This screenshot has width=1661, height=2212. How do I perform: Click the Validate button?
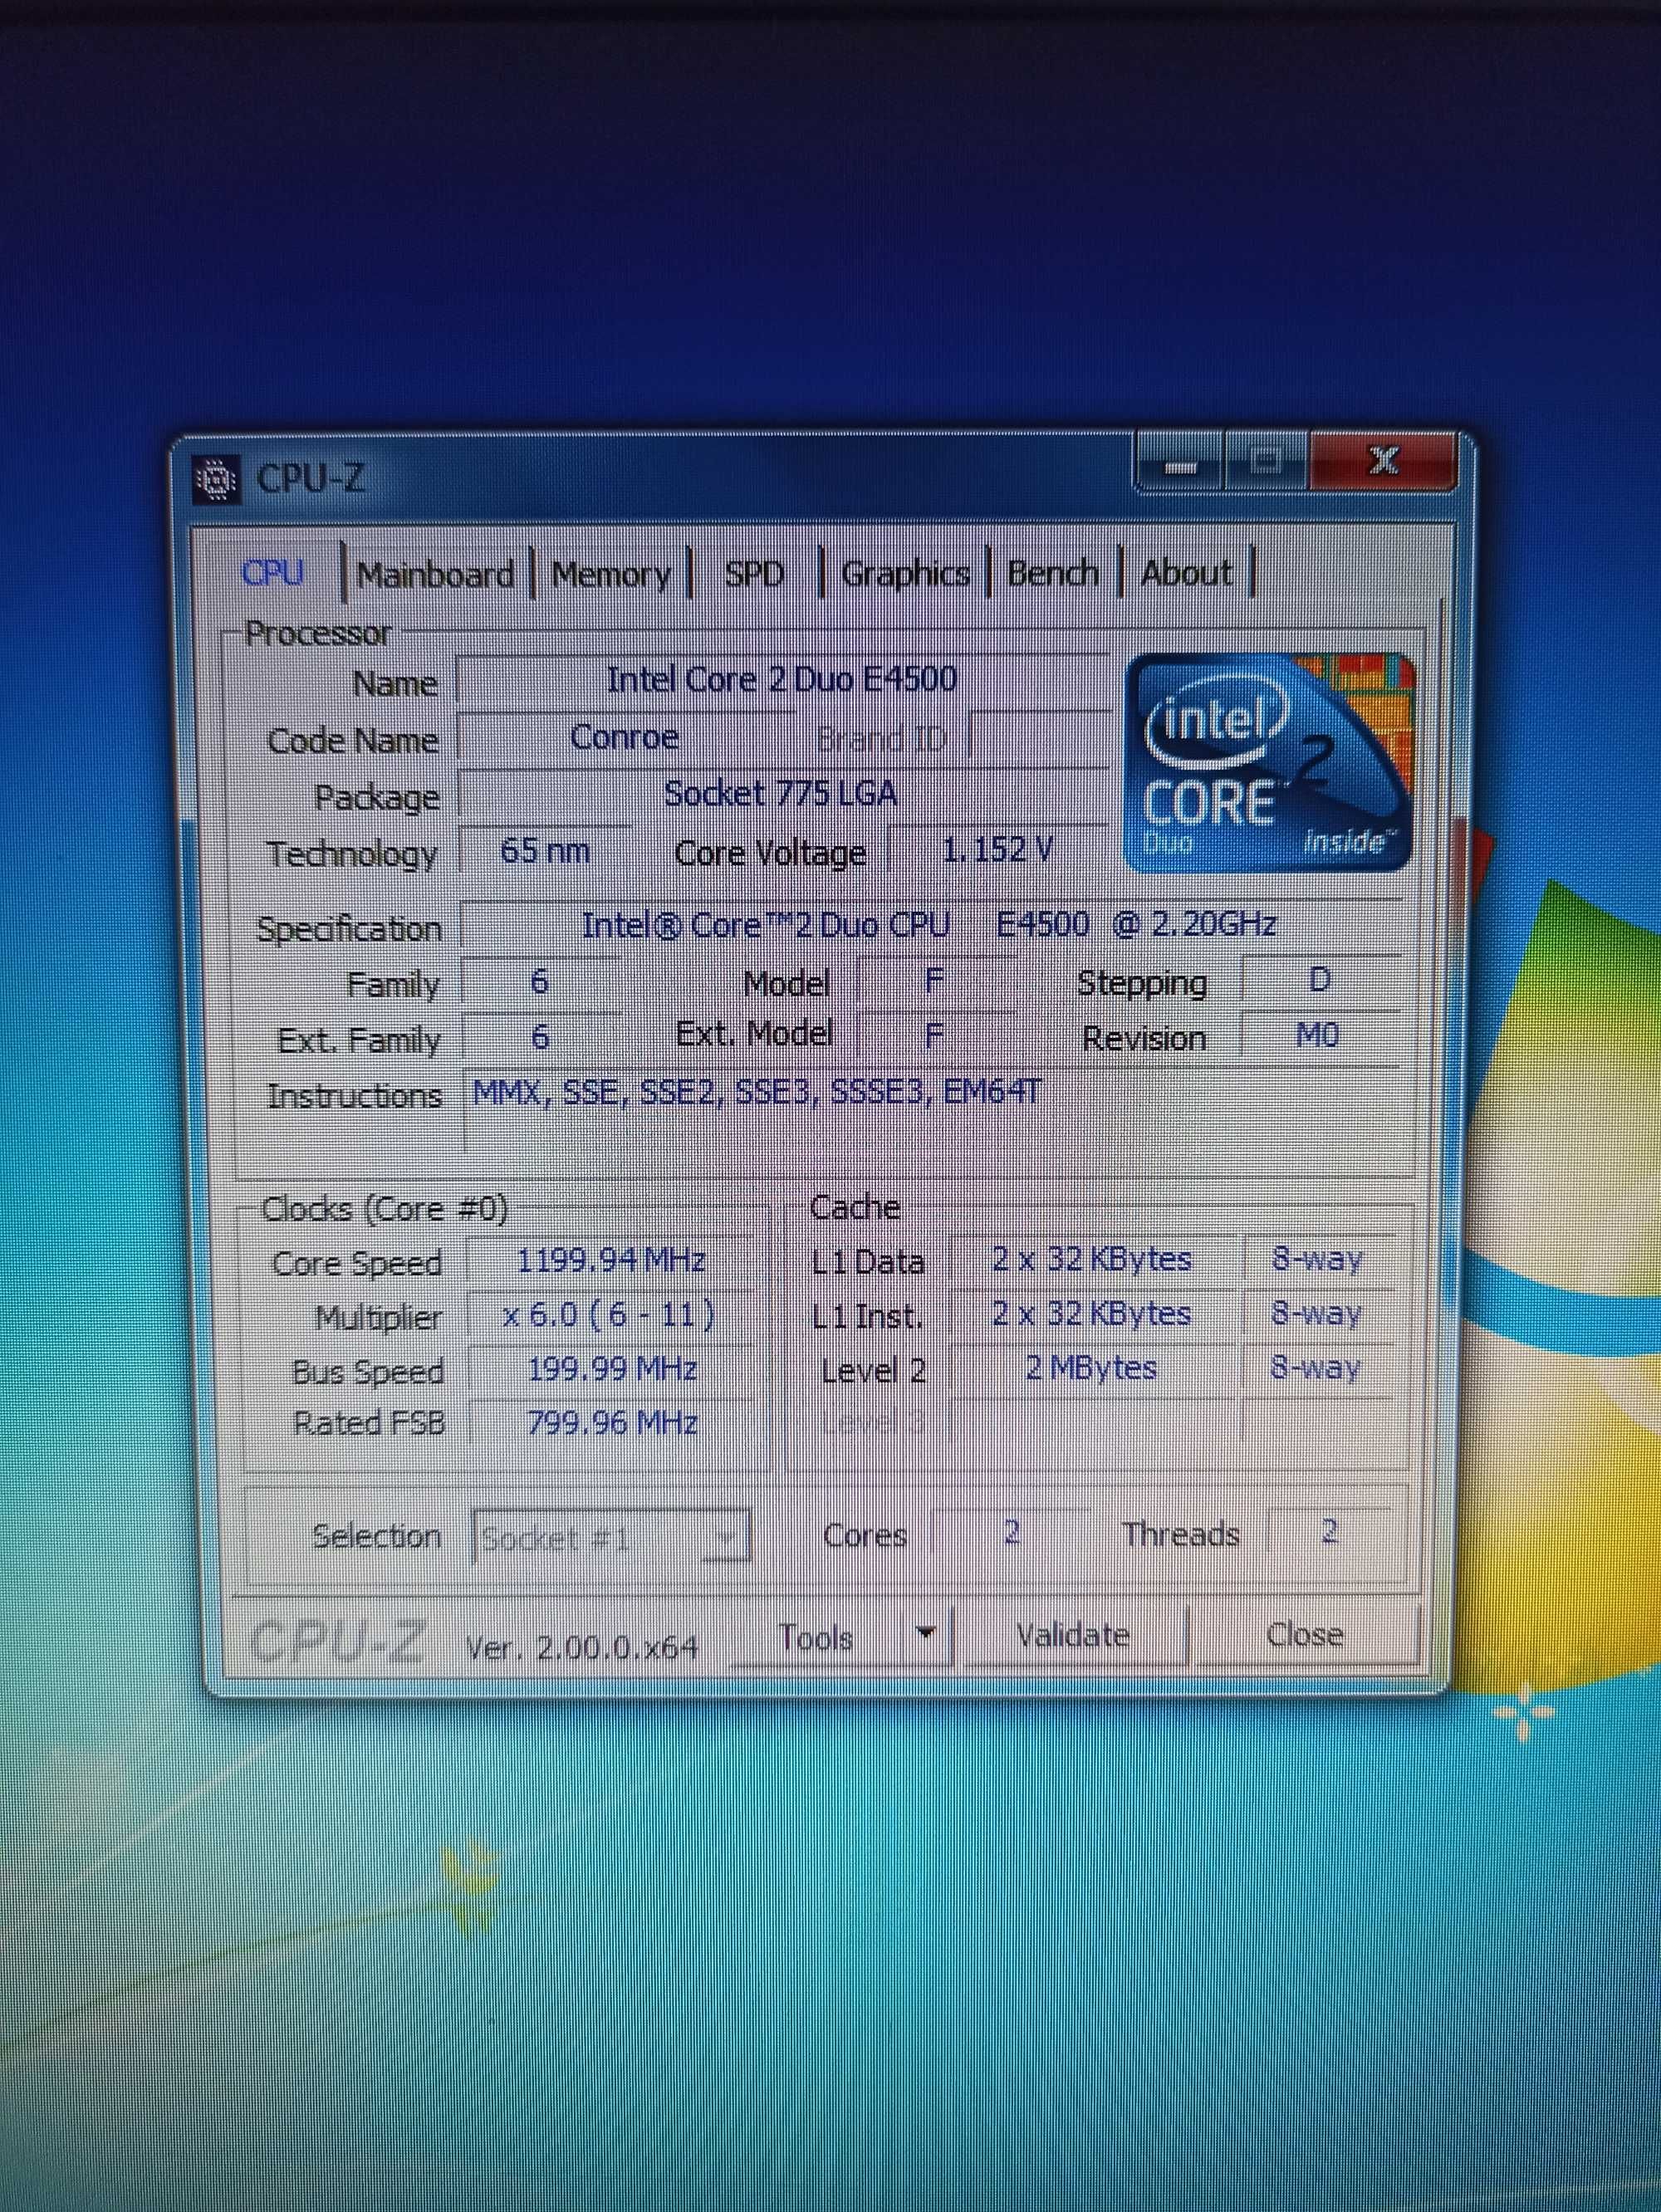pyautogui.click(x=1073, y=1635)
